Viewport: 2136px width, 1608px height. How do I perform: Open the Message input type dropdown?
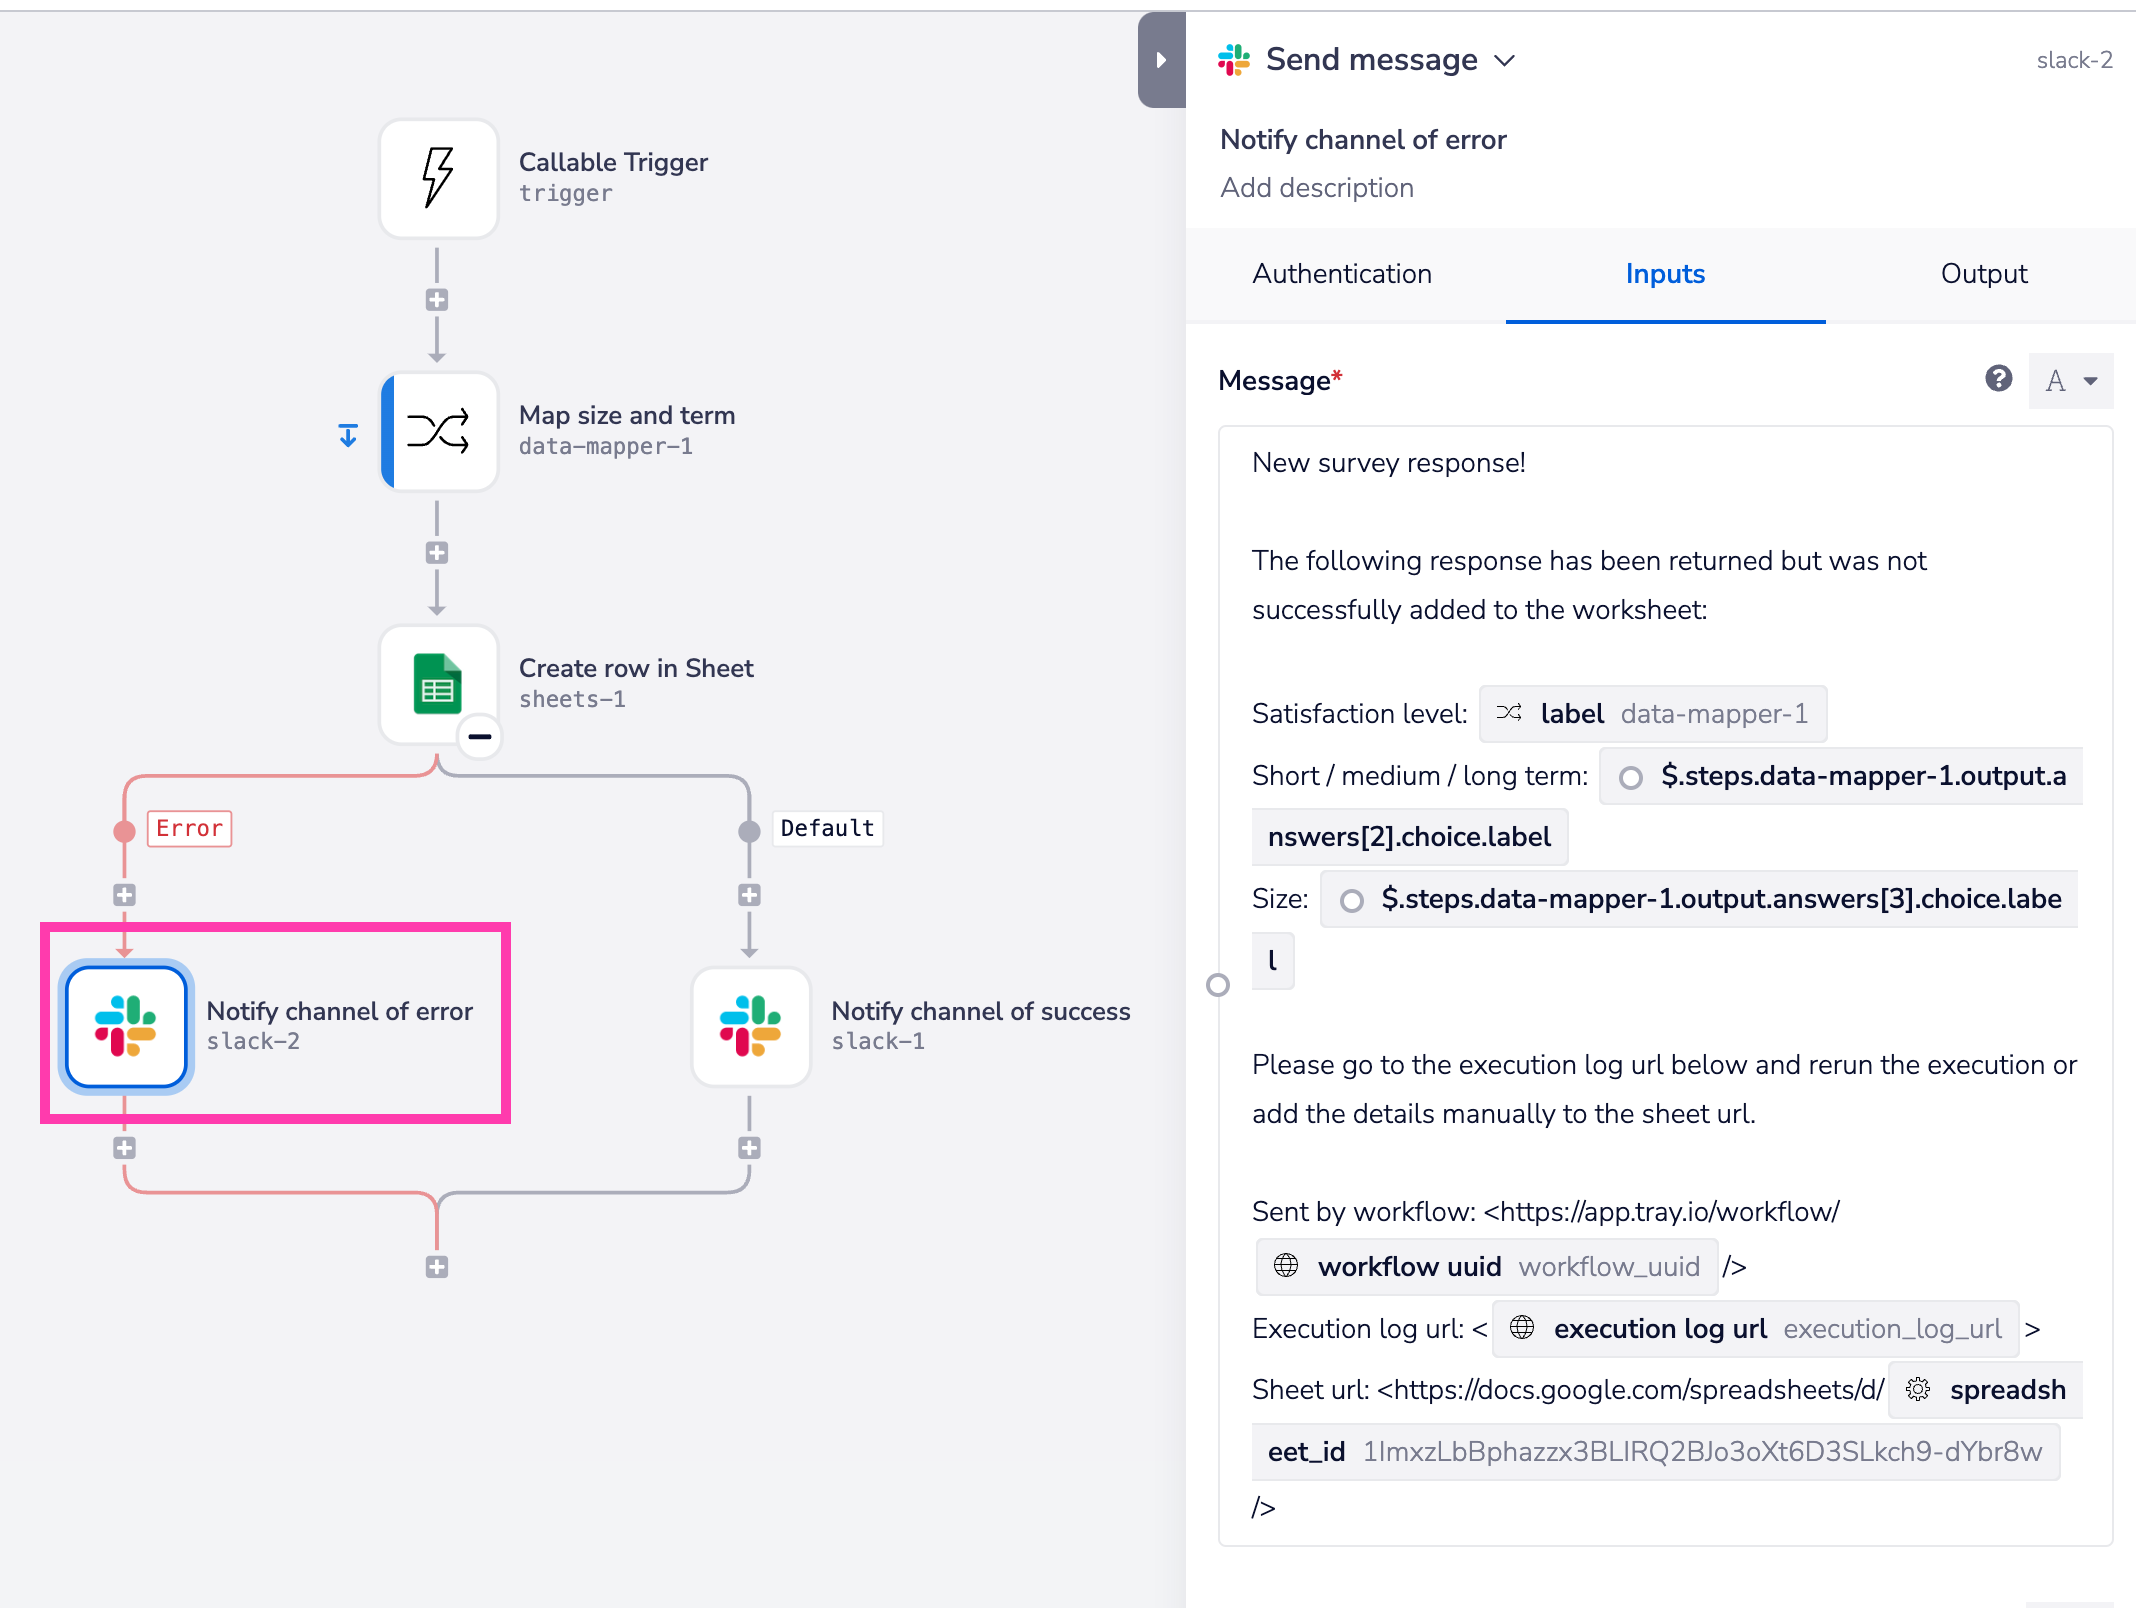2071,381
